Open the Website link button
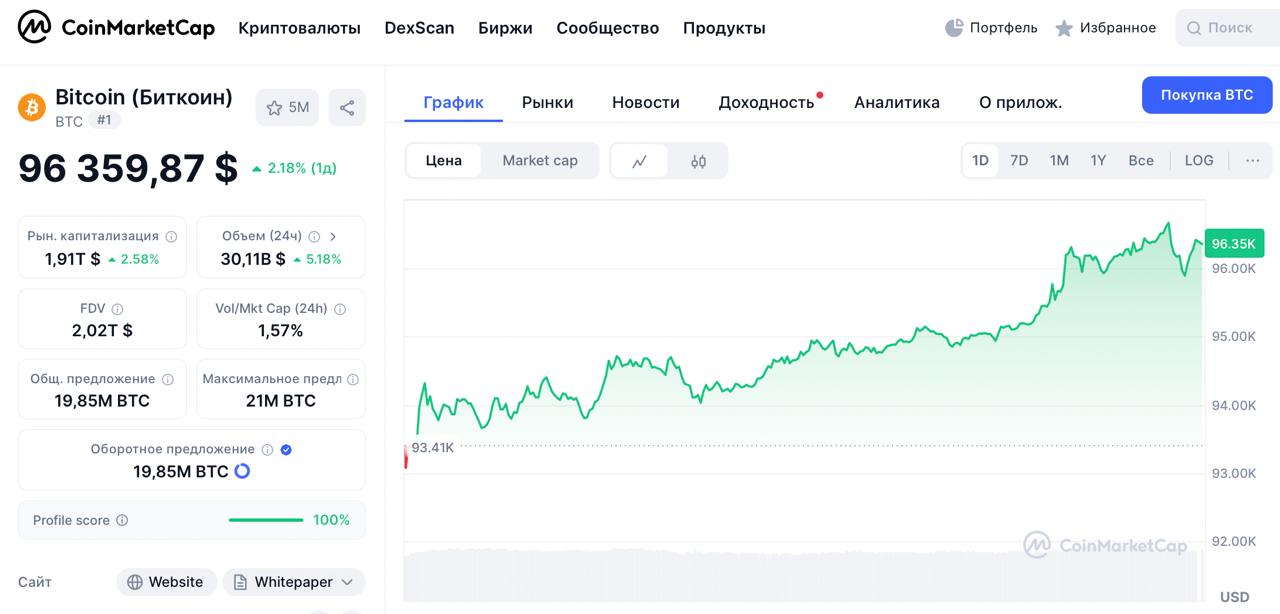Screen dimensions: 1280x614 pos(165,582)
